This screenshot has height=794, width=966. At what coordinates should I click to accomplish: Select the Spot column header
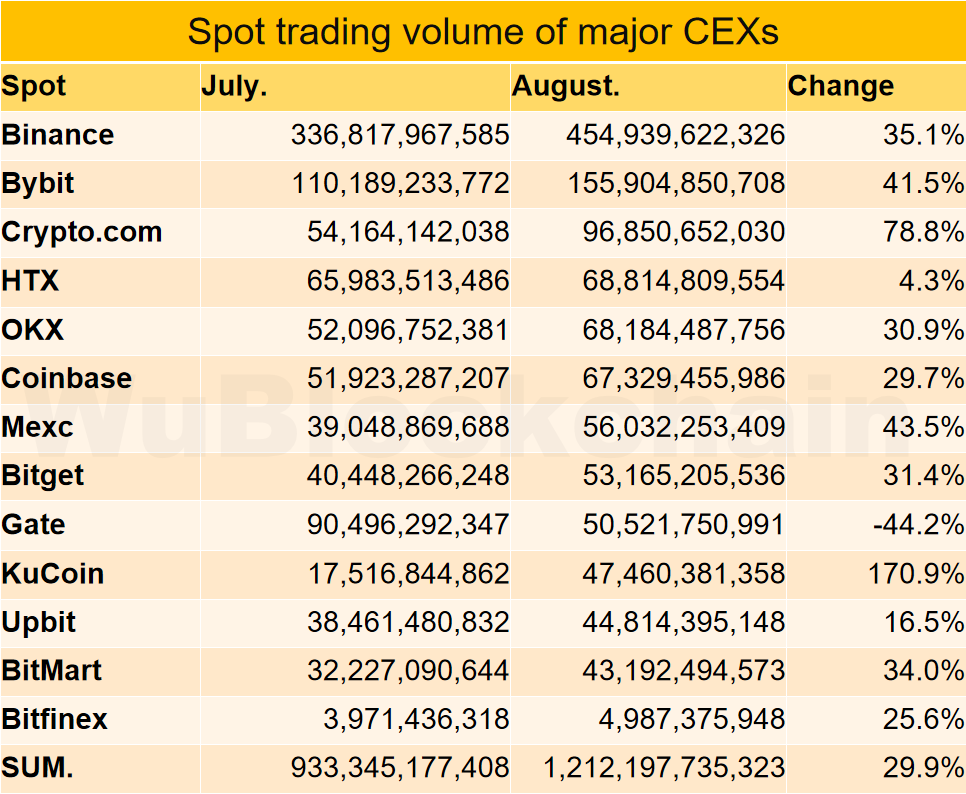pyautogui.click(x=100, y=86)
